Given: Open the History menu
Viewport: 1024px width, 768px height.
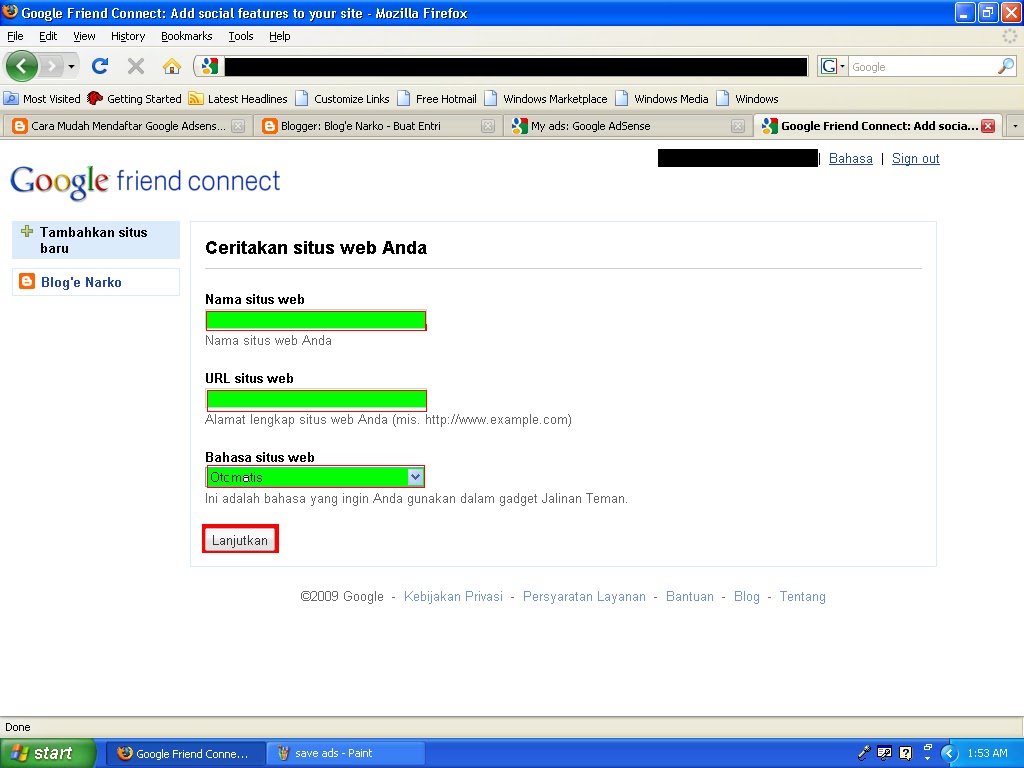Looking at the screenshot, I should (127, 36).
